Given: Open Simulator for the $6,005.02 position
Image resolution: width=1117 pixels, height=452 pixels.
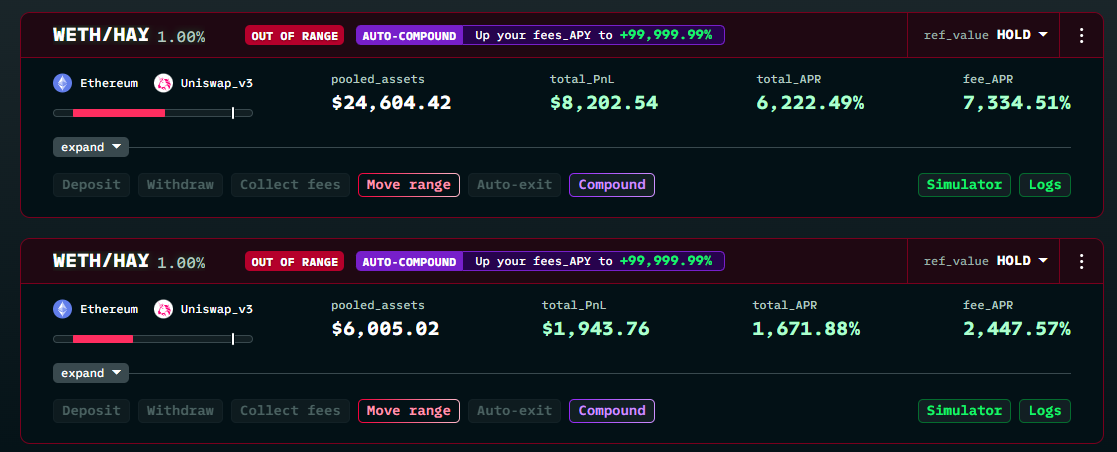Looking at the screenshot, I should point(965,411).
